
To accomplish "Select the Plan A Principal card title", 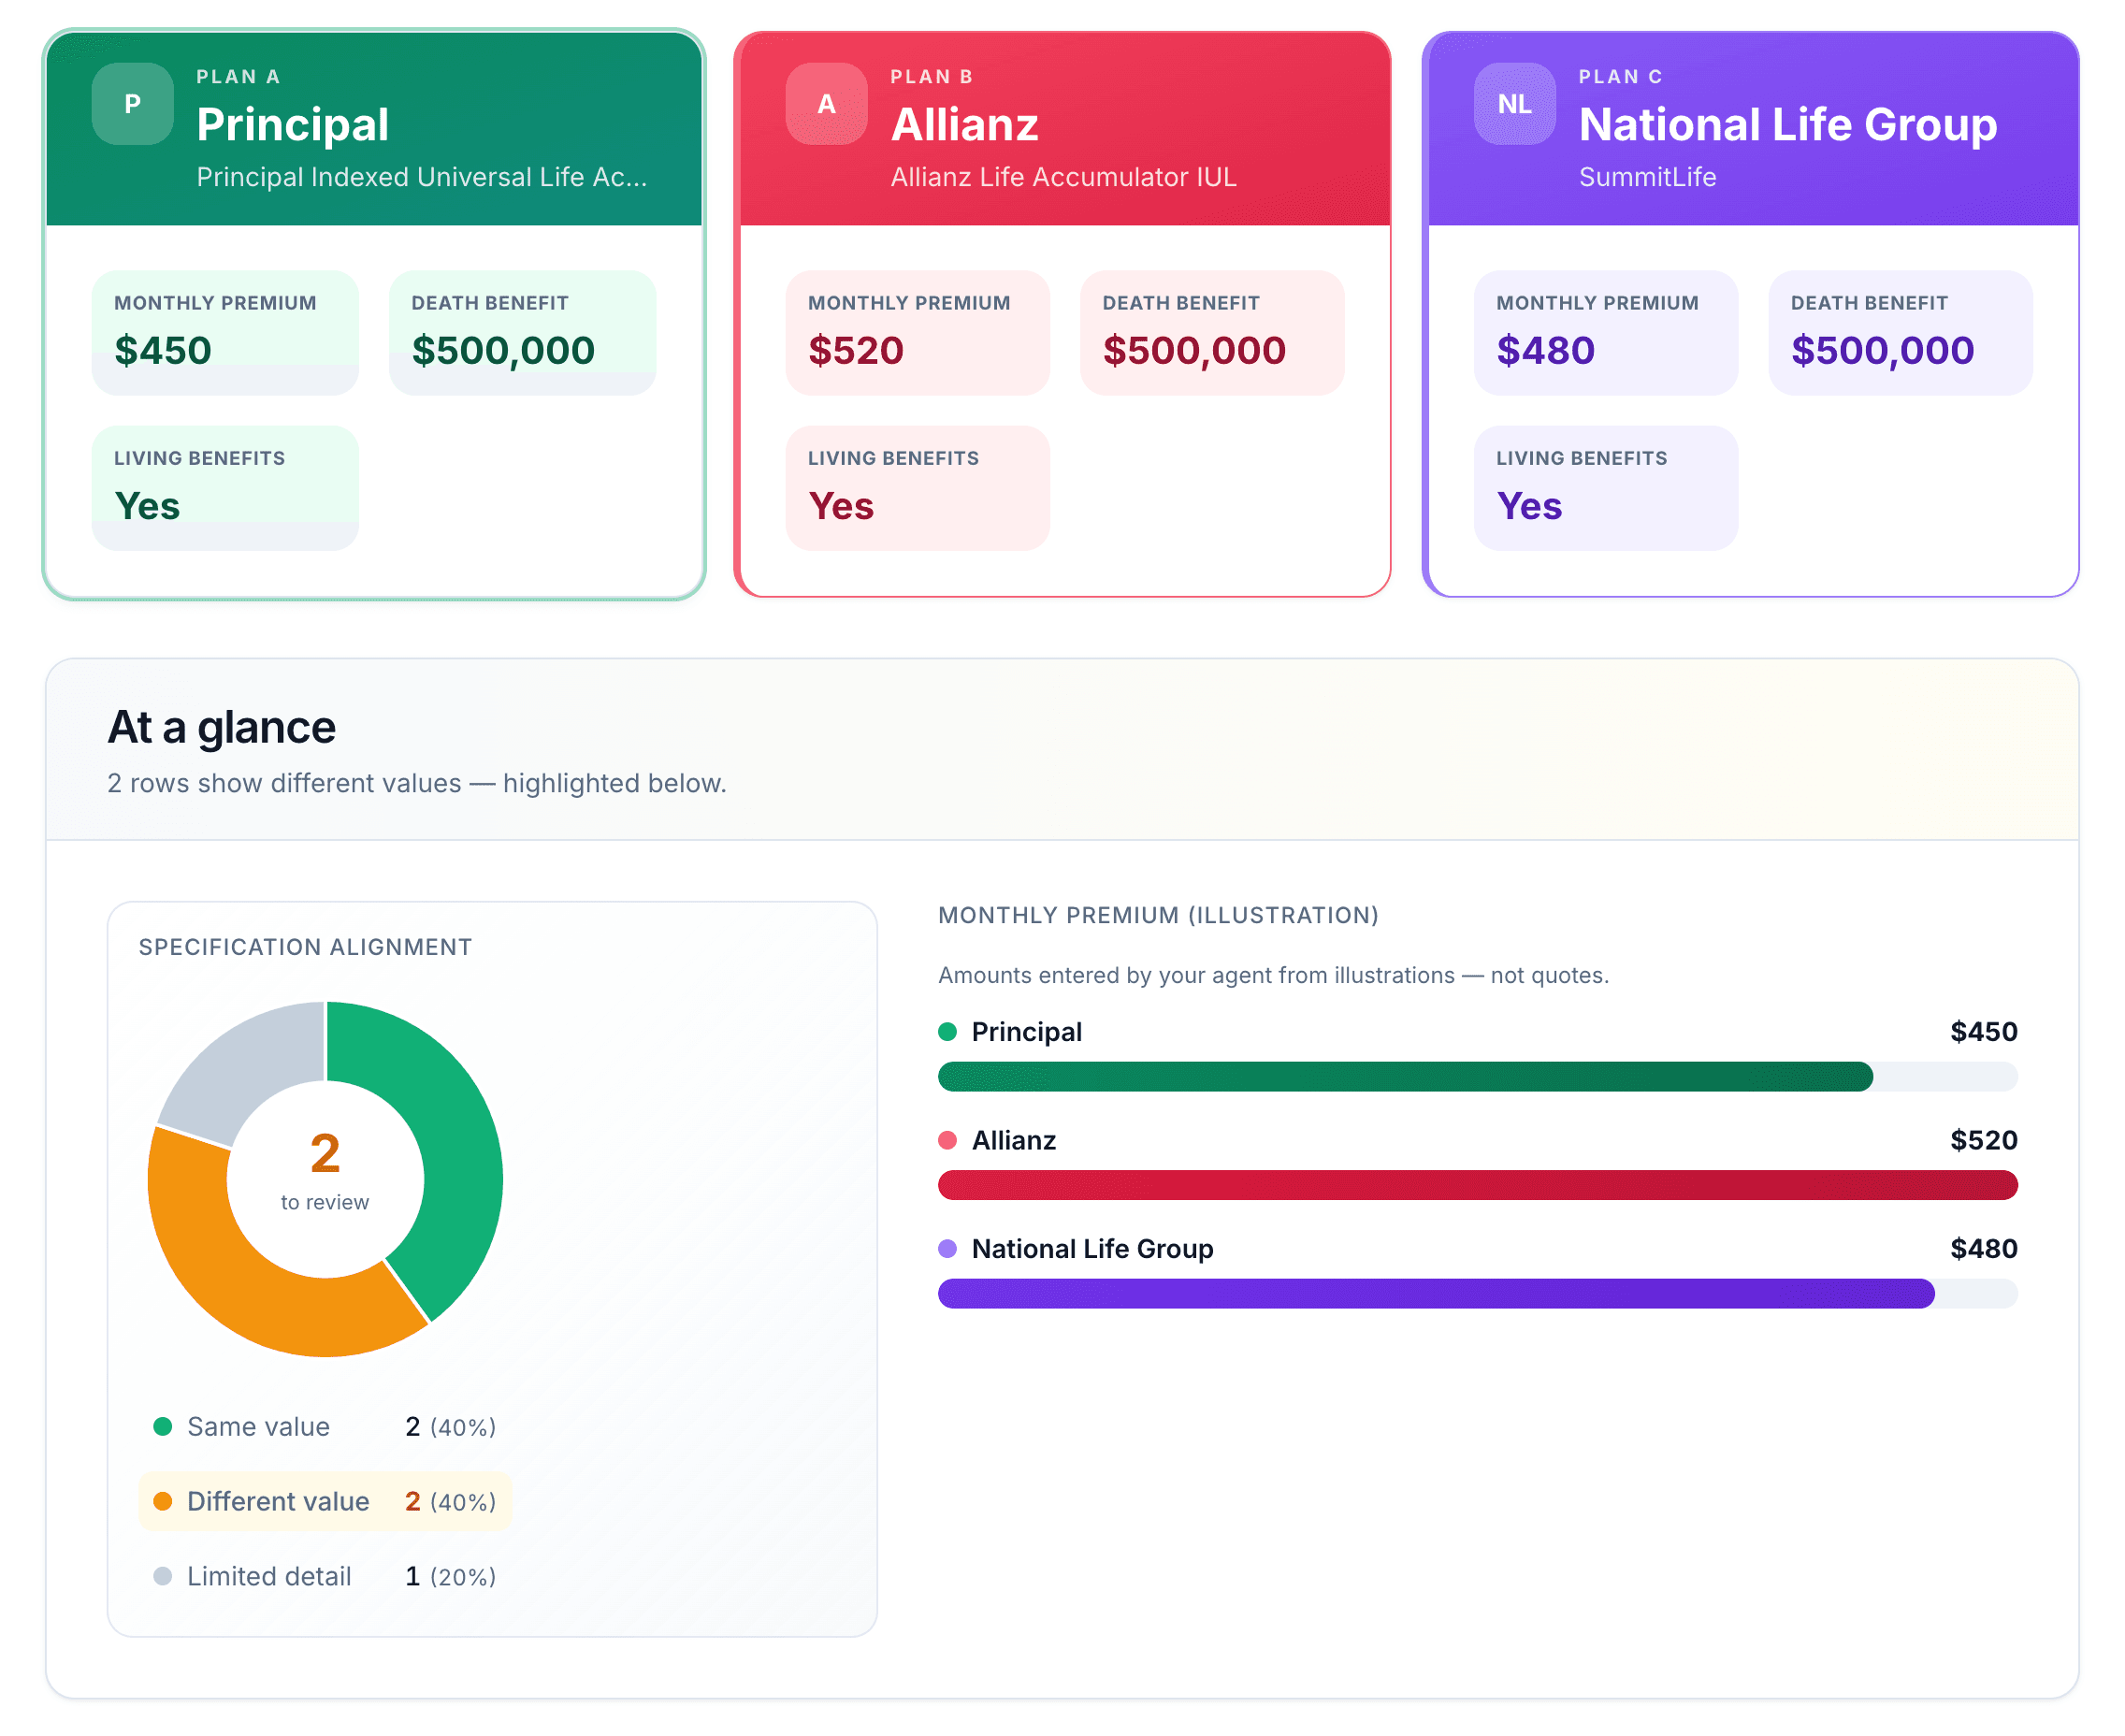I will [x=293, y=124].
